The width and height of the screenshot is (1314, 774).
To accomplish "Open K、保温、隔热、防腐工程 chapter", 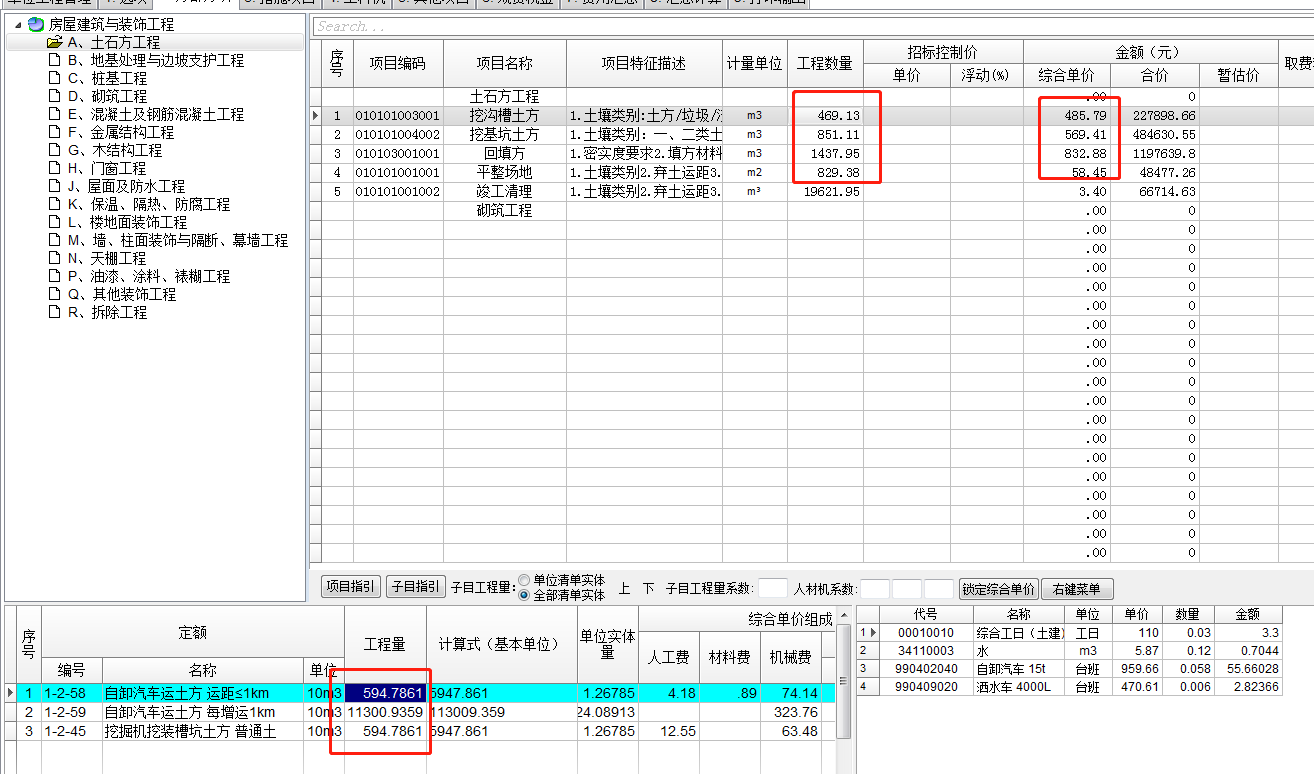I will tap(148, 204).
